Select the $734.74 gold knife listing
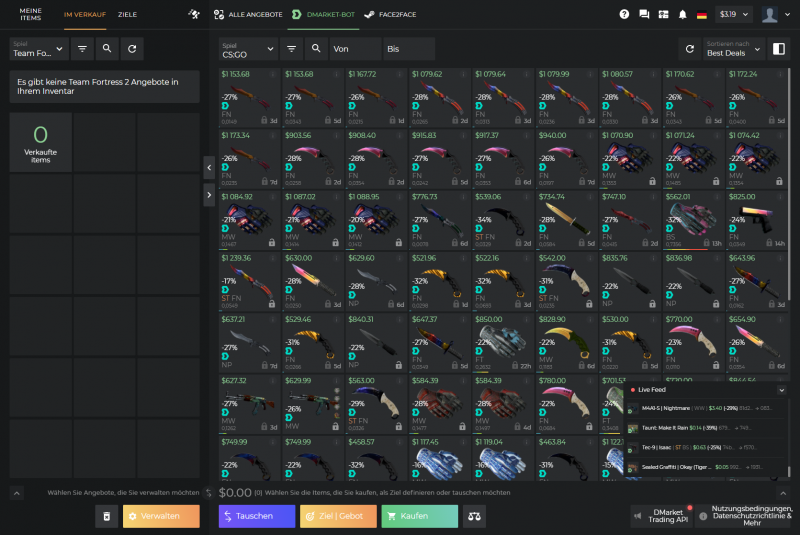800x535 pixels. (566, 220)
